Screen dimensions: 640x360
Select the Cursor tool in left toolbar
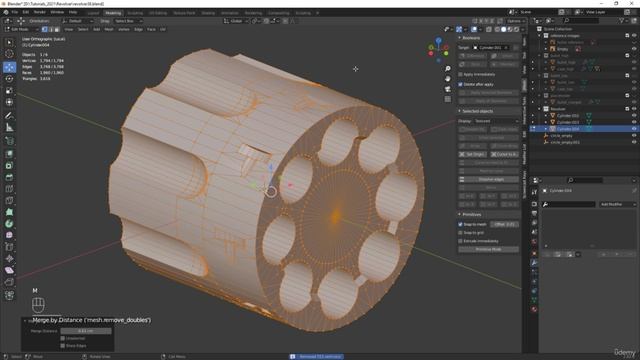point(9,54)
